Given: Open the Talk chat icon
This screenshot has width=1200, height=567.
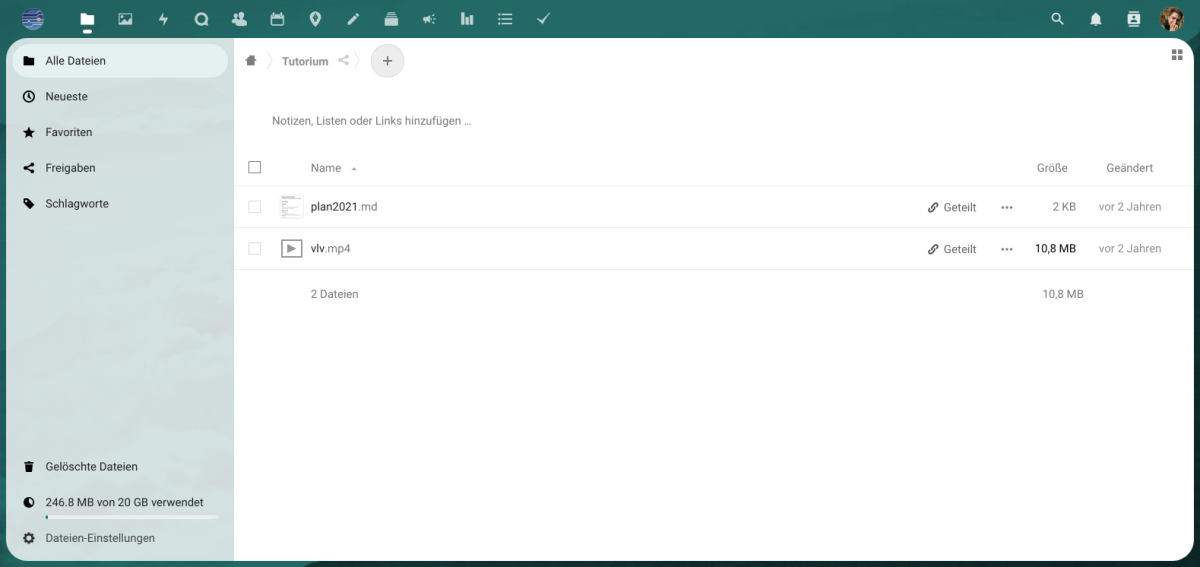Looking at the screenshot, I should click(x=201, y=19).
